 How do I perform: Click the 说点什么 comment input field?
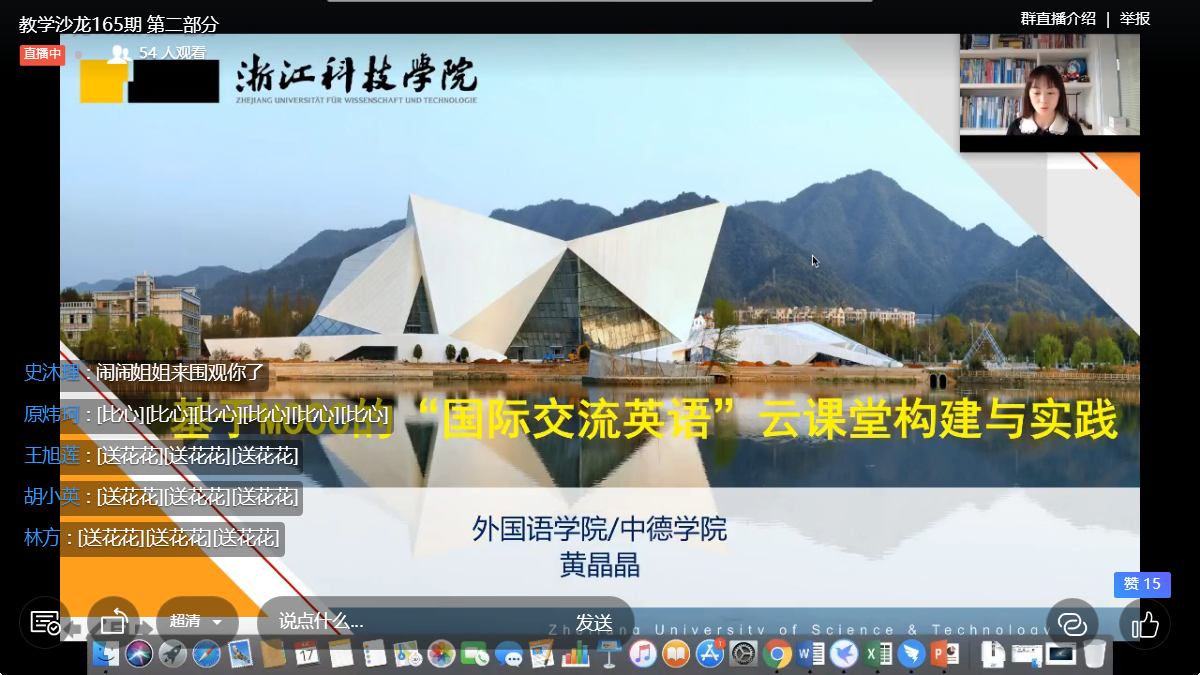pyautogui.click(x=400, y=622)
